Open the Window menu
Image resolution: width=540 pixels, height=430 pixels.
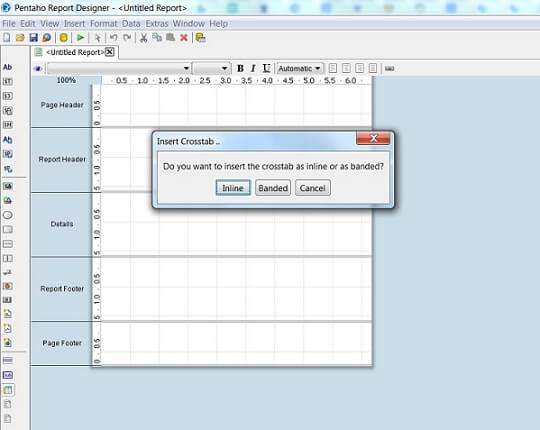tap(188, 23)
